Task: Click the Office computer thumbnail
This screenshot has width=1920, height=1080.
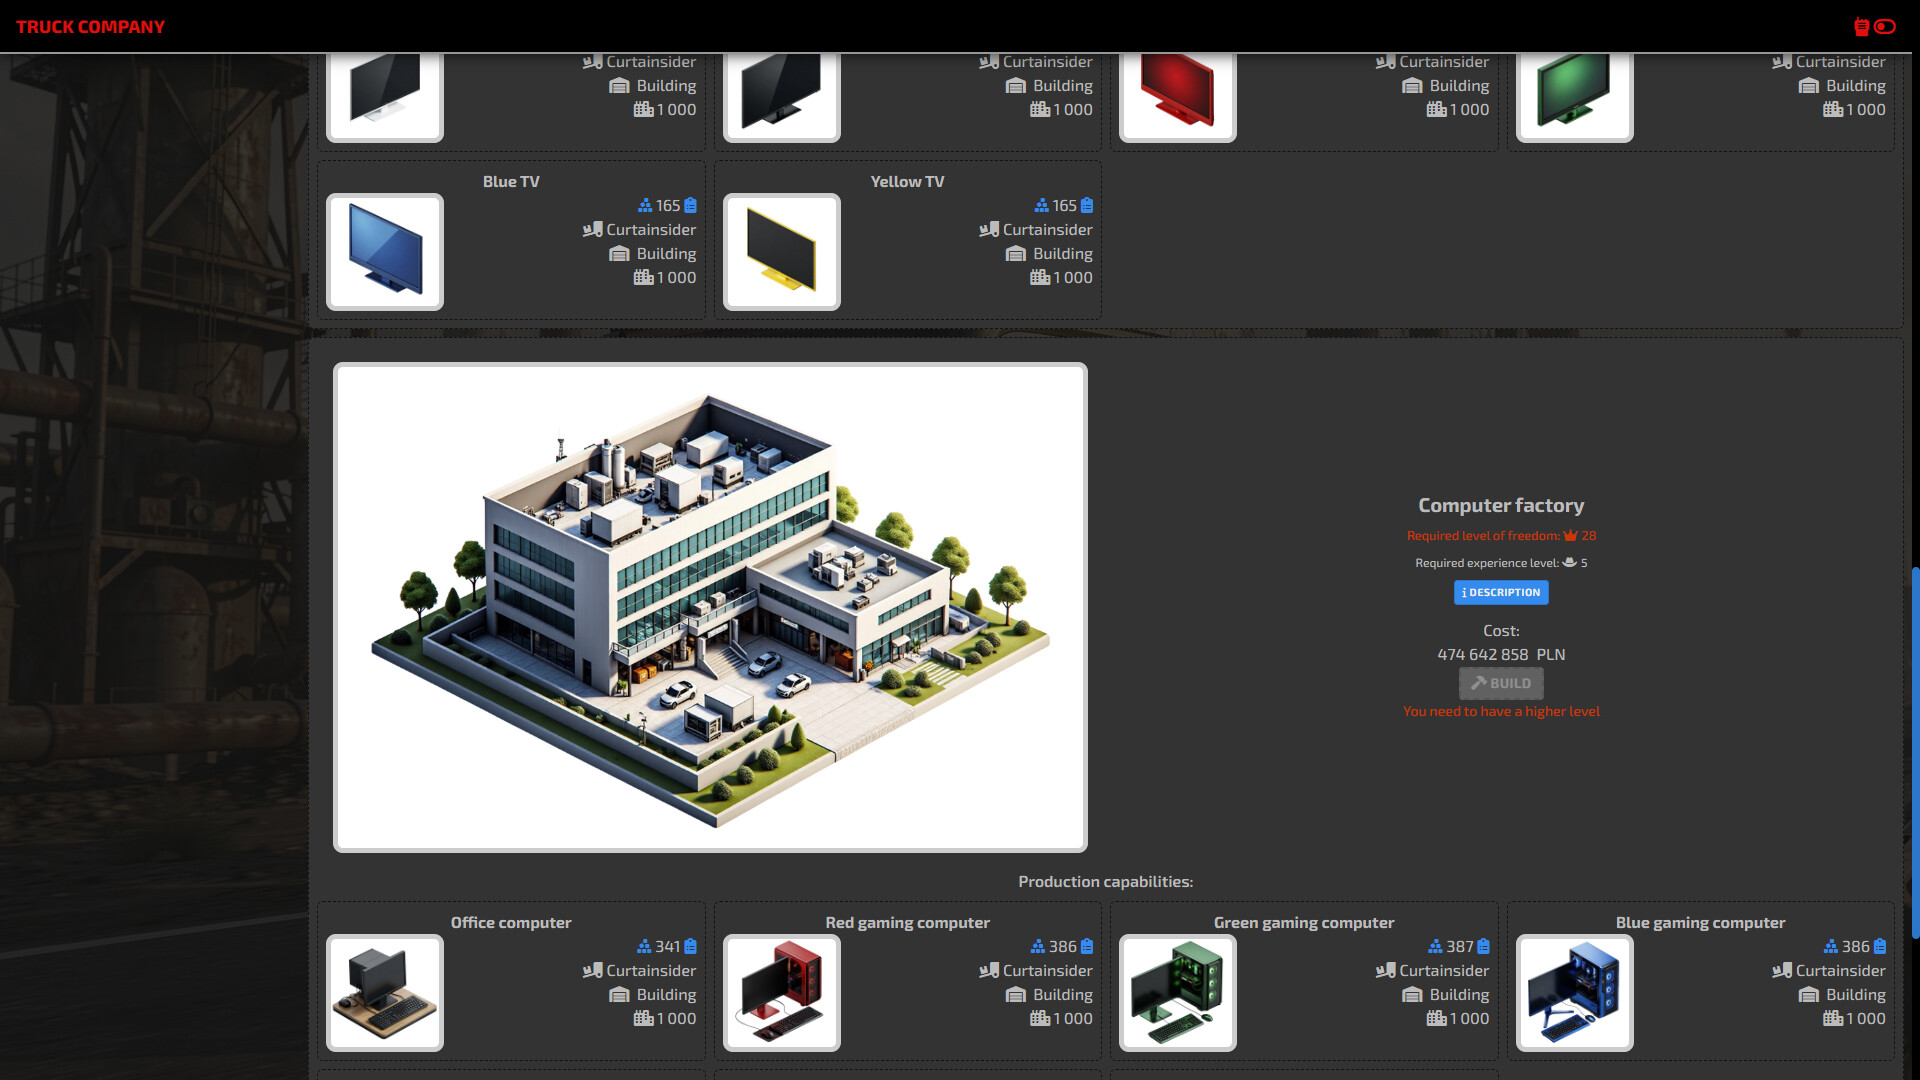Action: coord(385,993)
